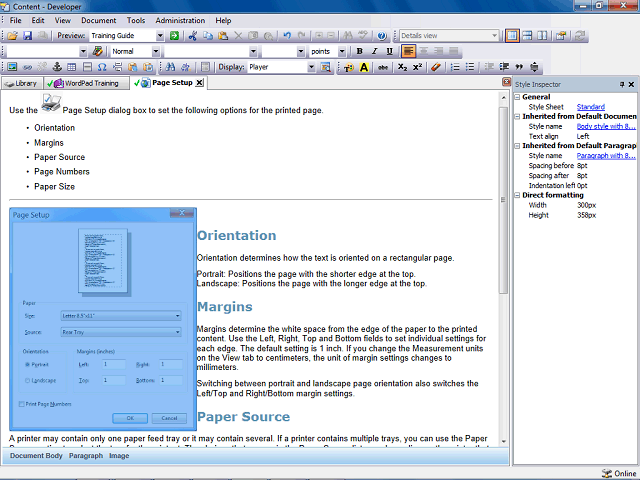
Task: Click the Online status indicator
Action: pos(619,473)
